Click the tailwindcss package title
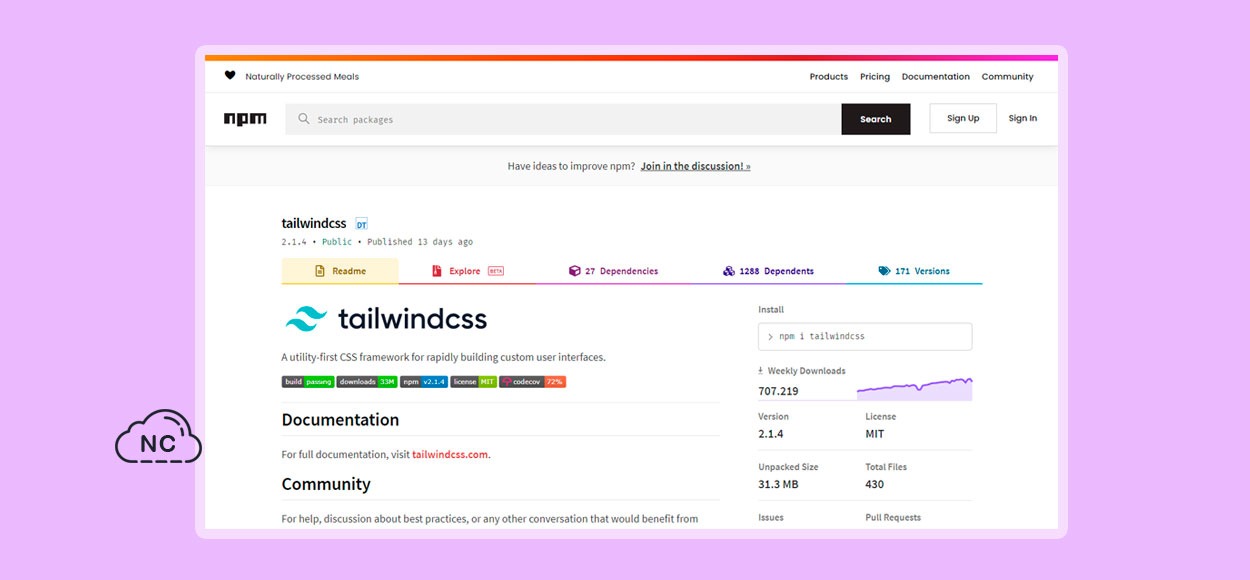The height and width of the screenshot is (580, 1250). (x=315, y=224)
